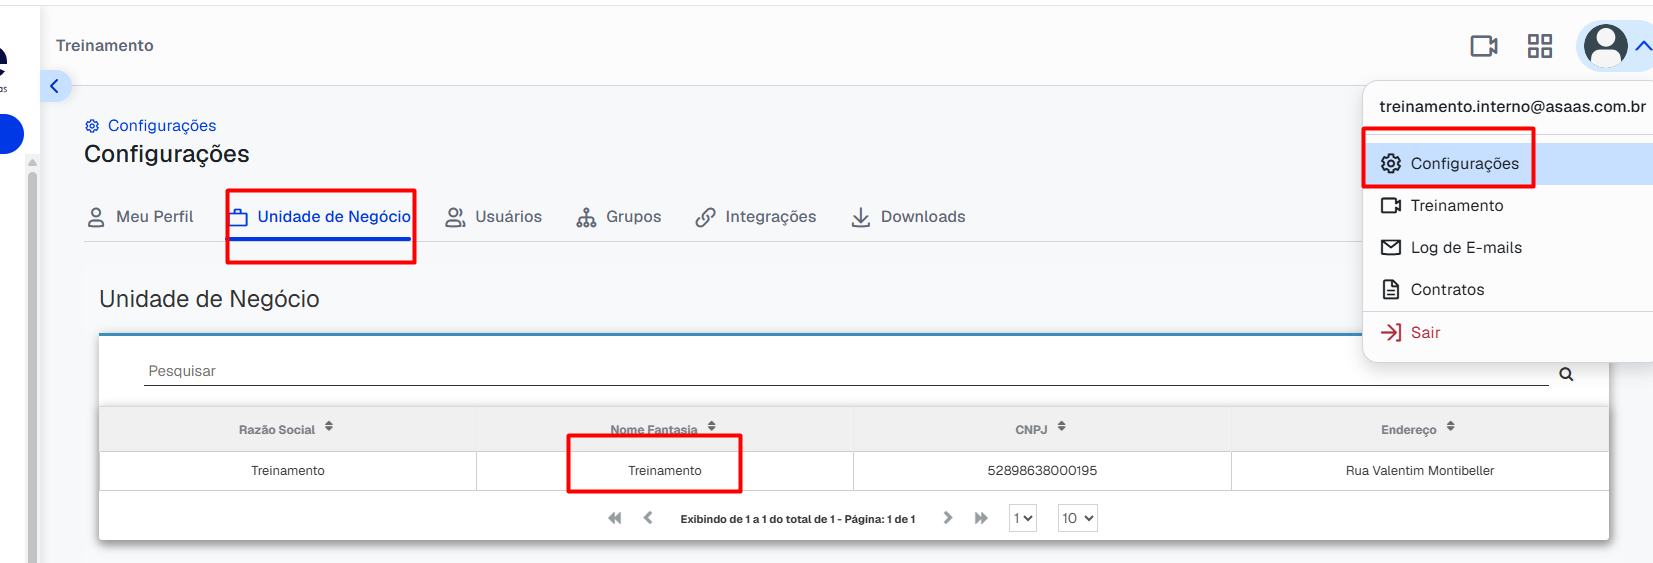Click the magnifying glass search icon
This screenshot has height=563, width=1653.
[1566, 374]
